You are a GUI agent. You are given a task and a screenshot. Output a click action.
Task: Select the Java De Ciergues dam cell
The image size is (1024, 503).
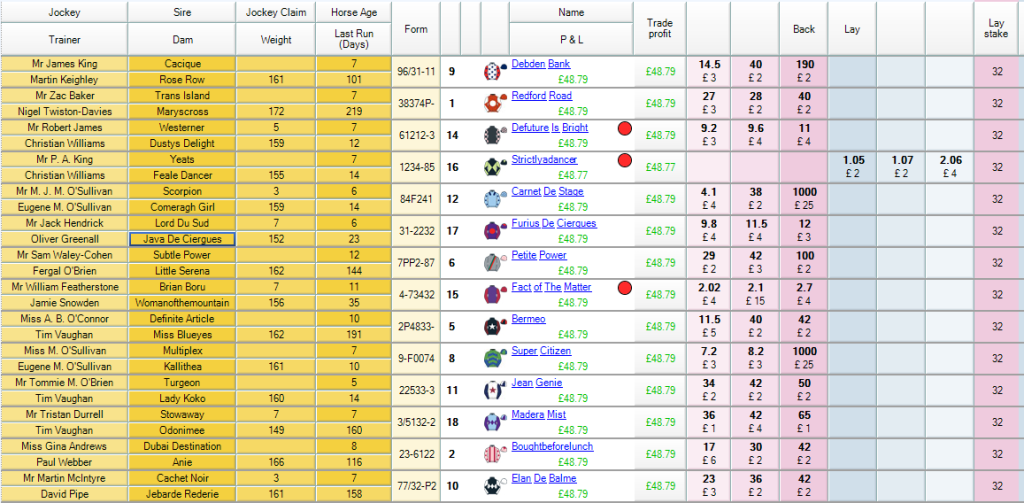coord(182,239)
